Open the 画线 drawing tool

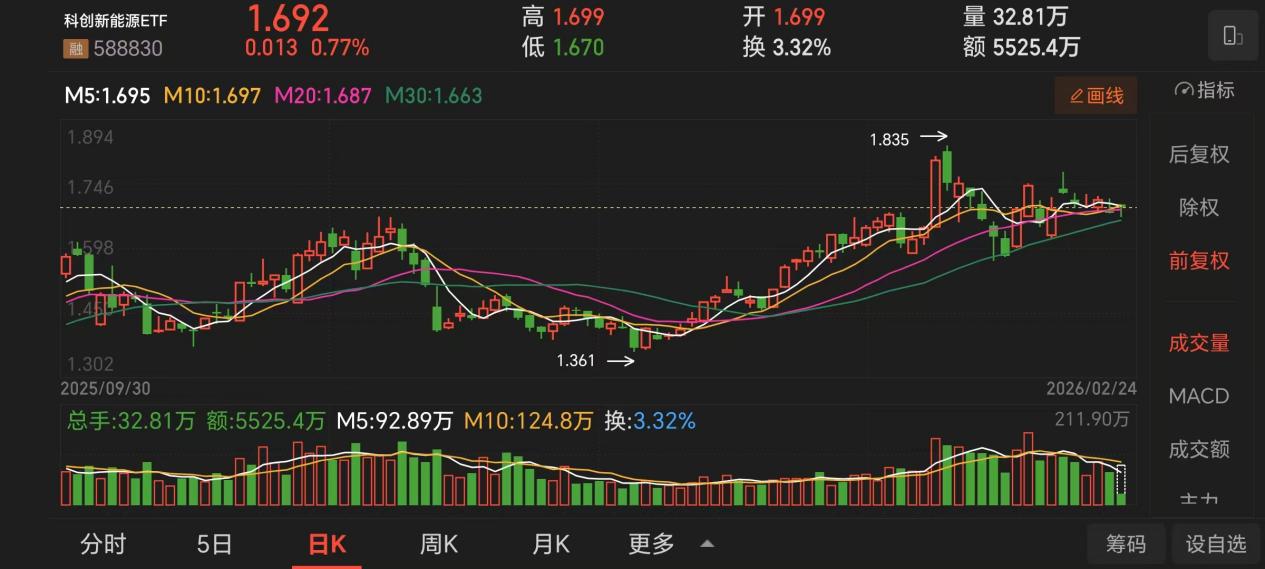[1096, 96]
